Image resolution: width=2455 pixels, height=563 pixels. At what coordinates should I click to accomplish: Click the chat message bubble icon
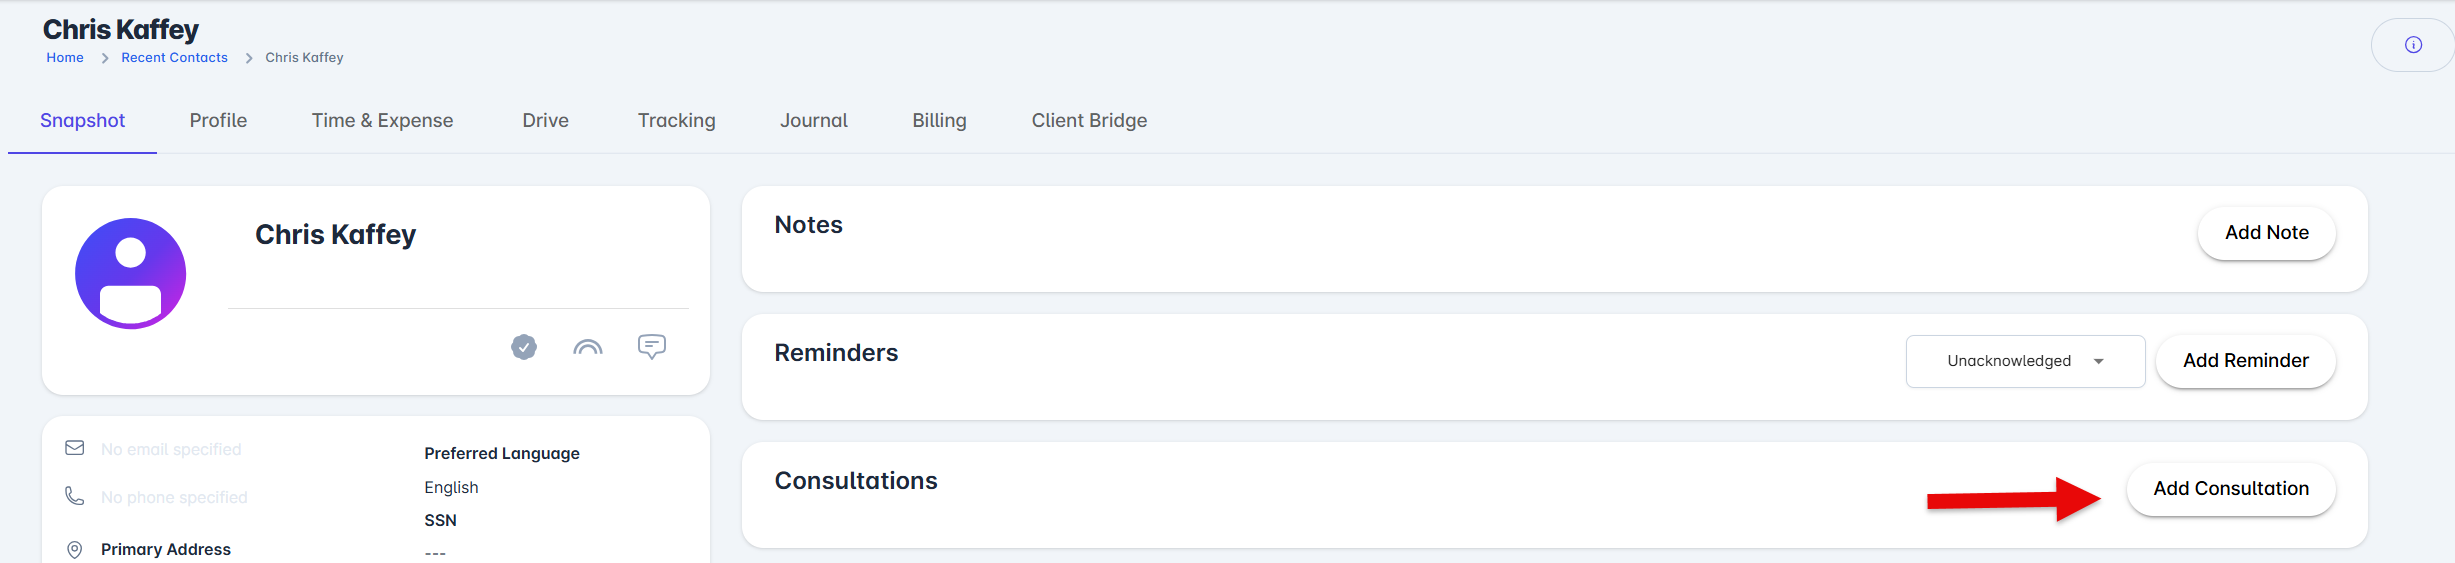coord(652,347)
